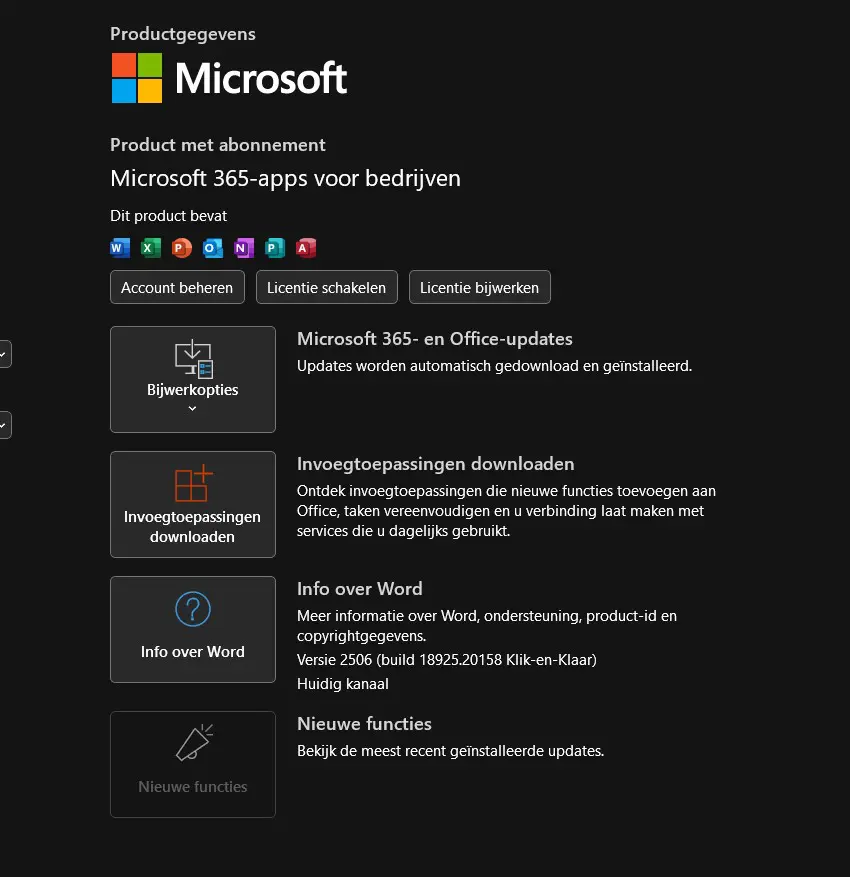
Task: Click Licentie bijwerken button
Action: point(480,287)
